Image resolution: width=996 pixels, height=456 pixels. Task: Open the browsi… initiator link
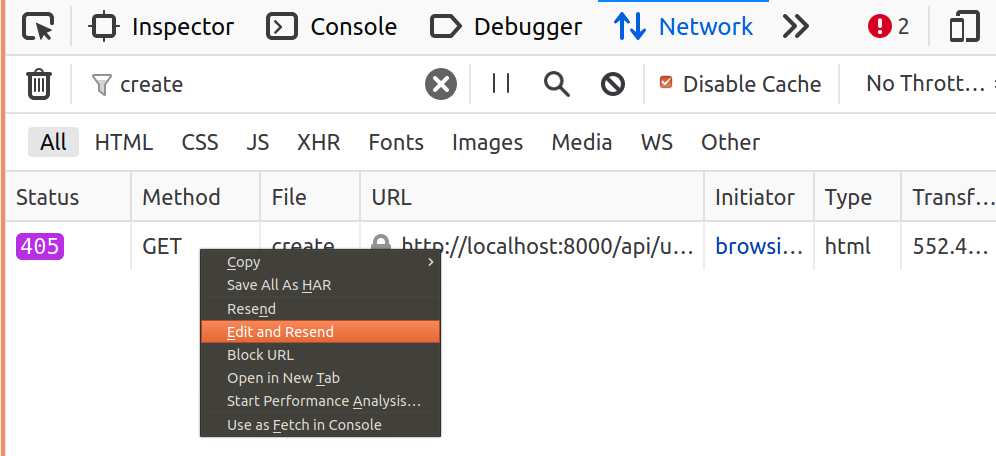click(759, 246)
